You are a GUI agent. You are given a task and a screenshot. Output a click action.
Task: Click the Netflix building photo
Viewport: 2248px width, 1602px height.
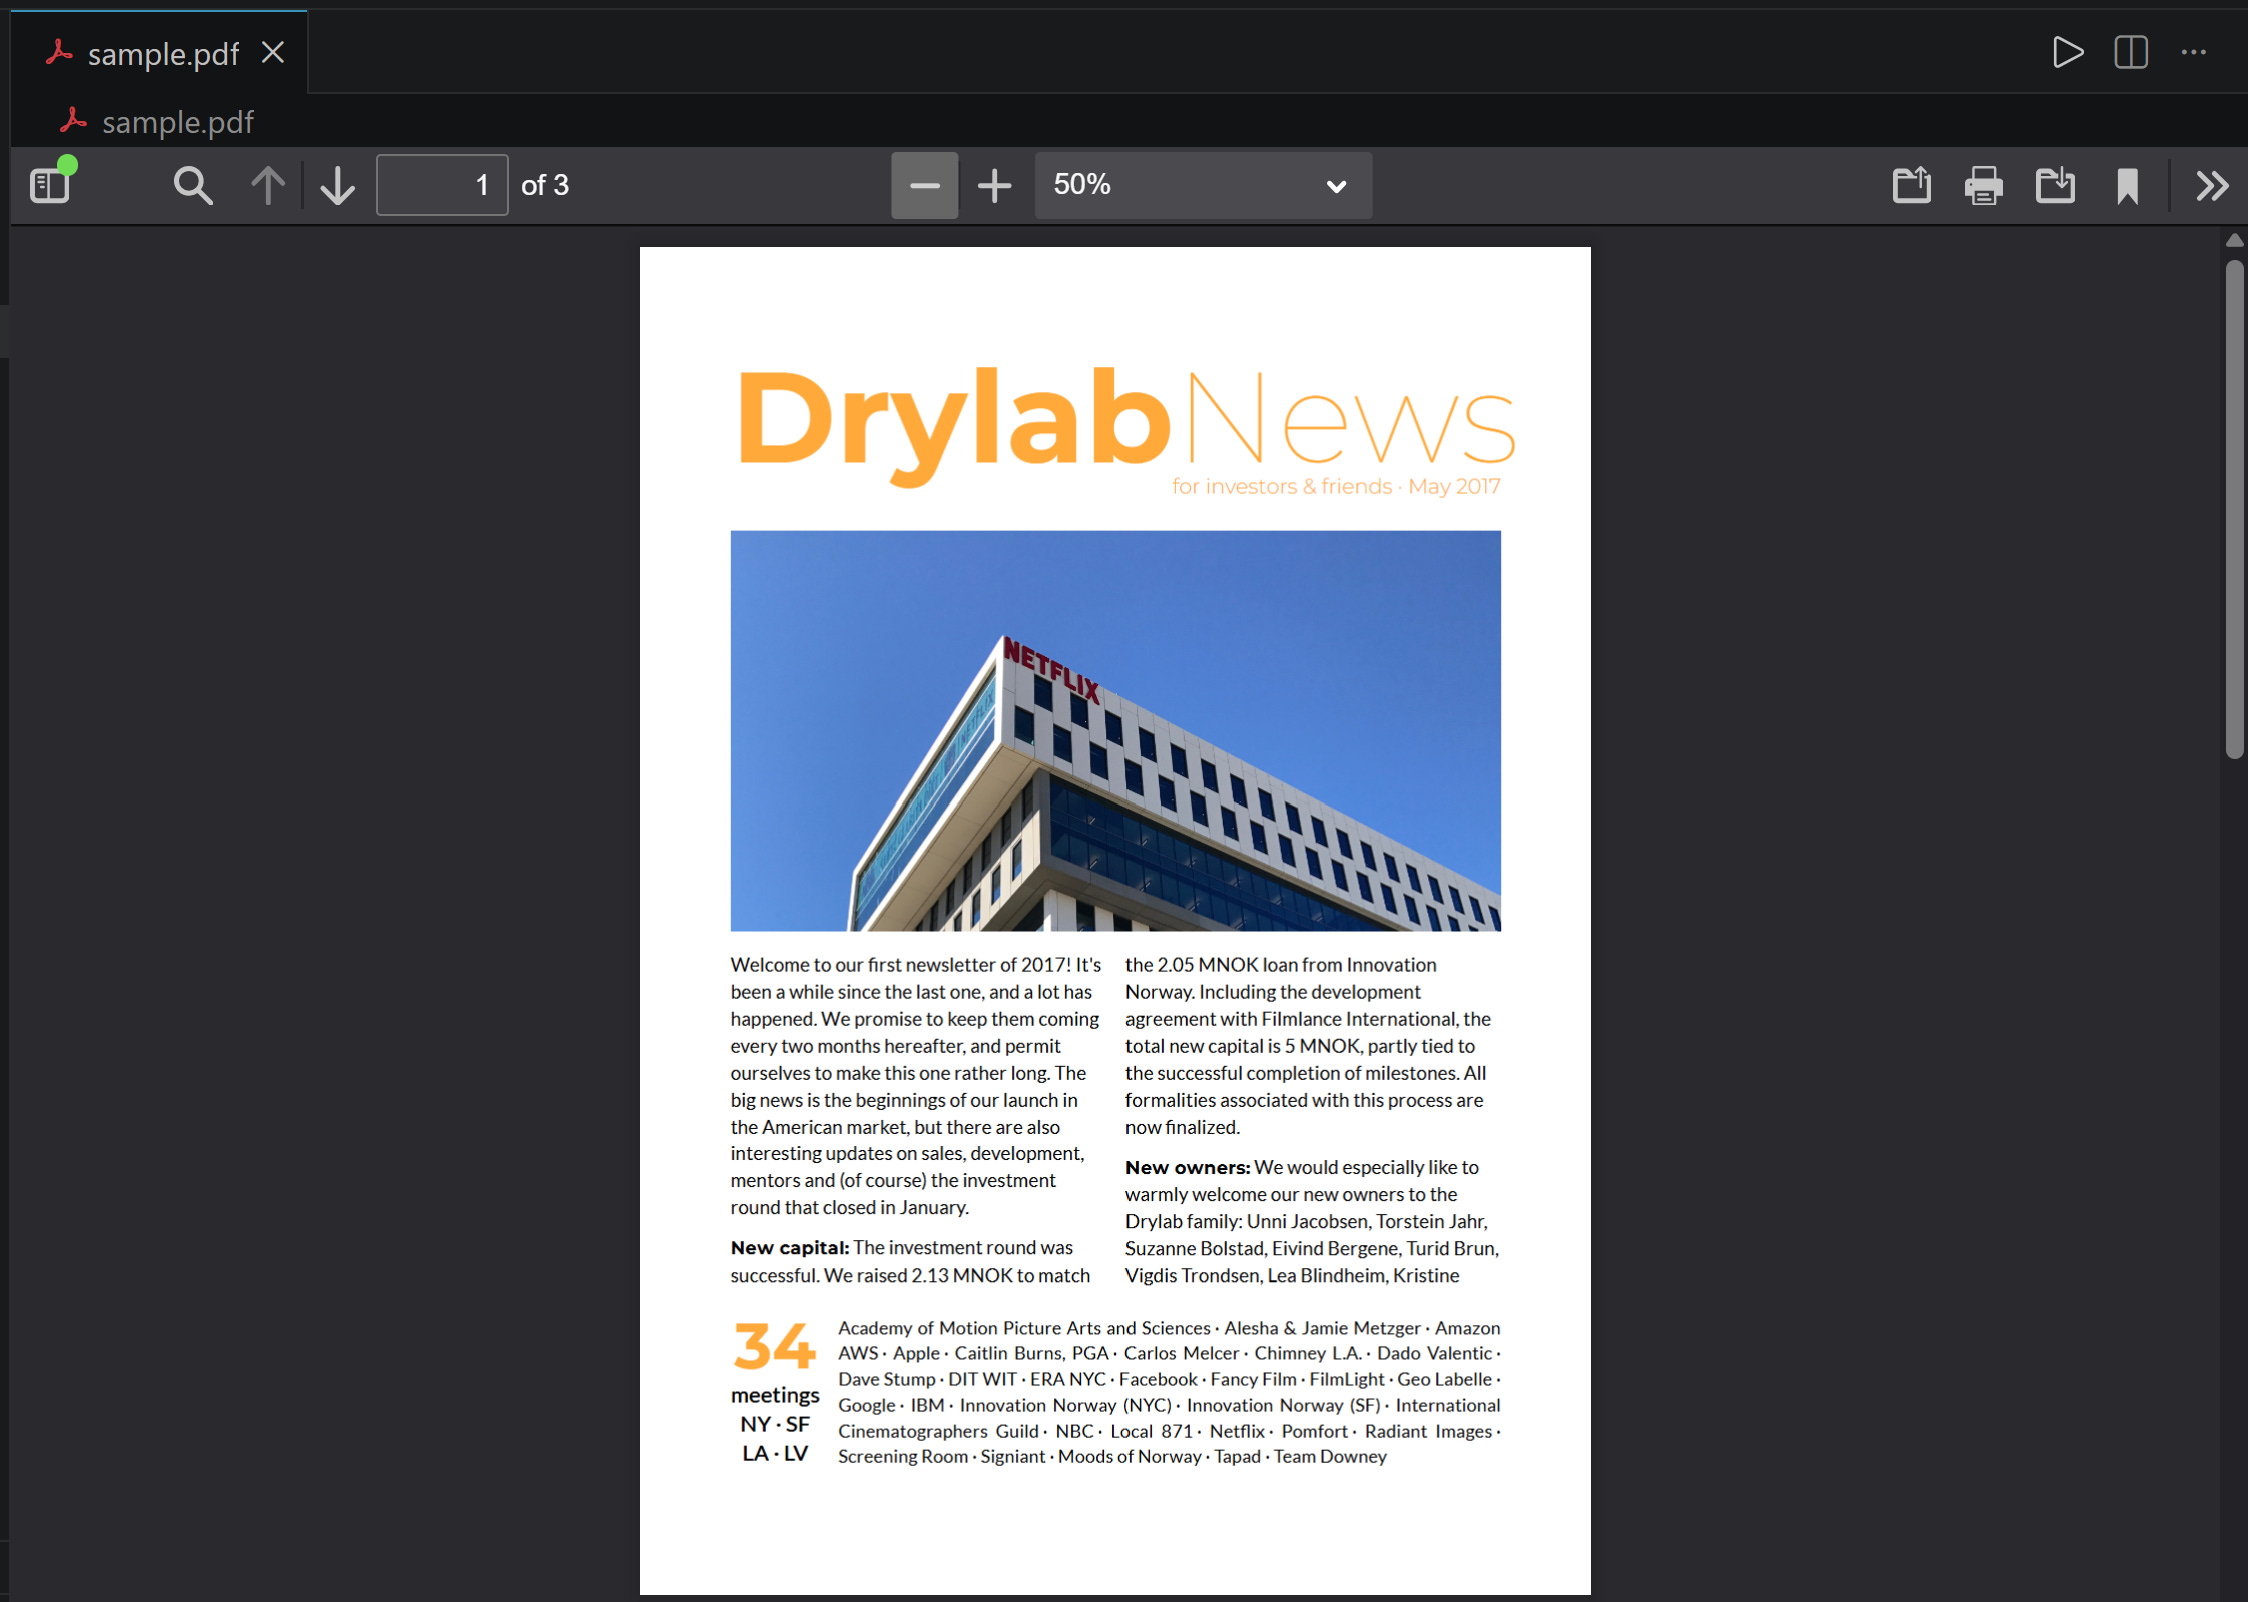click(1115, 730)
